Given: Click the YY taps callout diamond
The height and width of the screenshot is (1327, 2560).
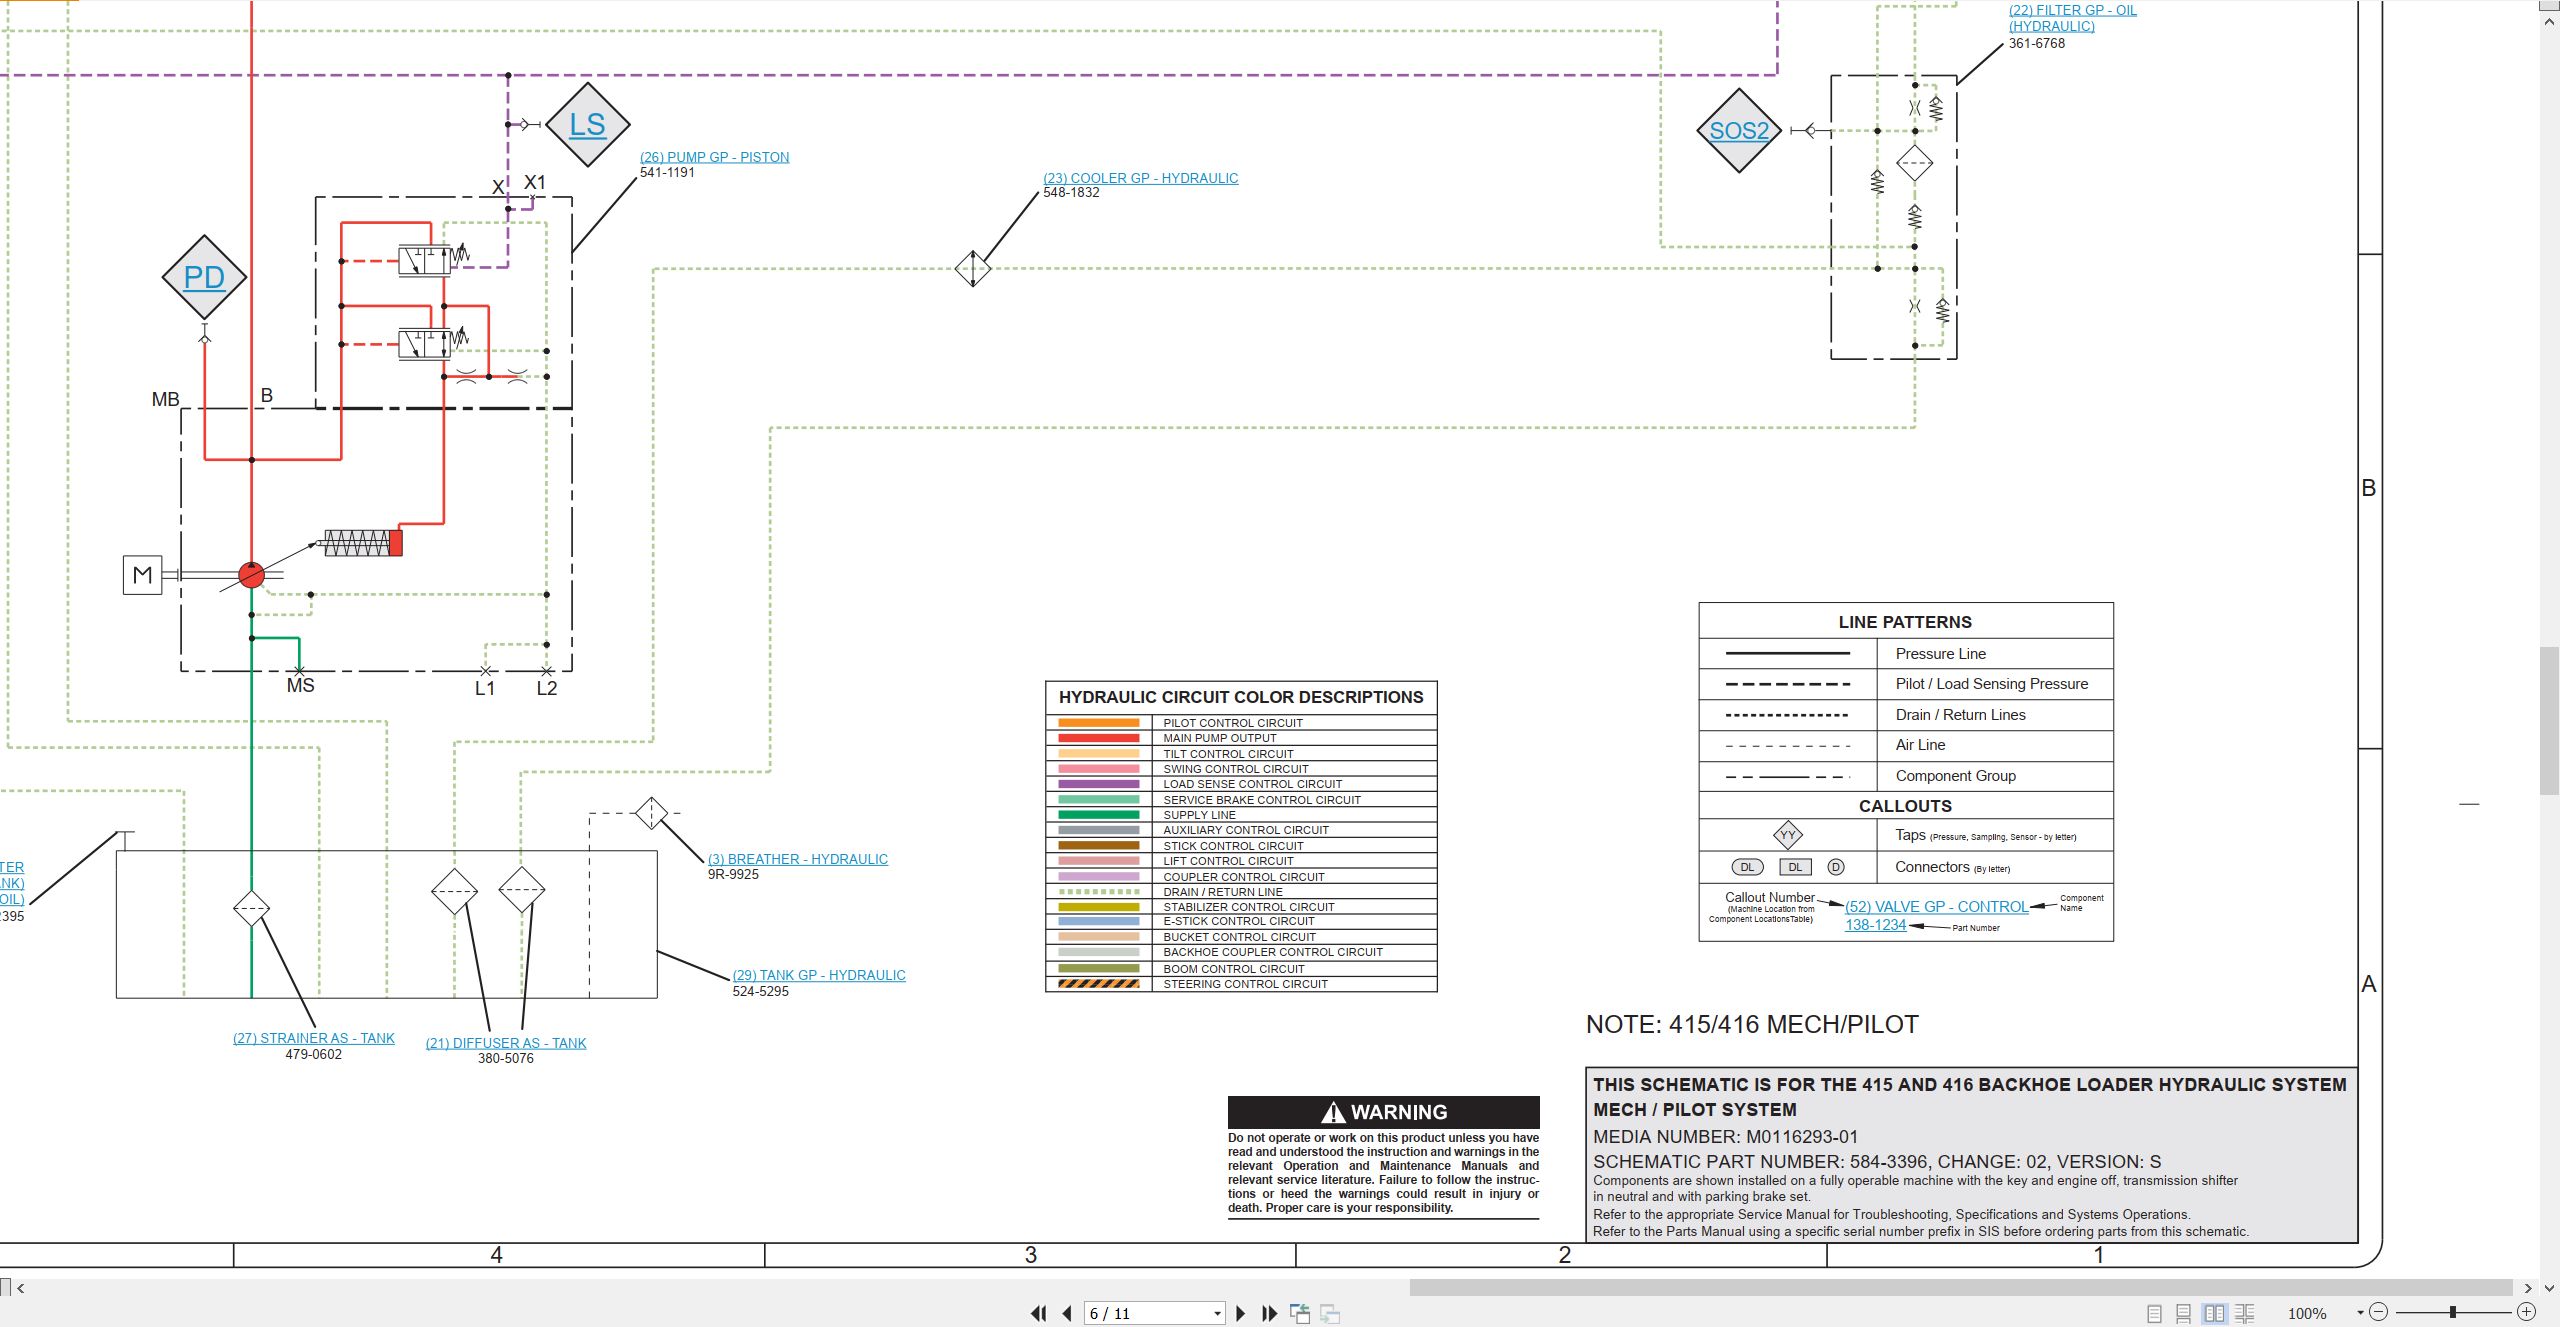Looking at the screenshot, I should (1787, 835).
